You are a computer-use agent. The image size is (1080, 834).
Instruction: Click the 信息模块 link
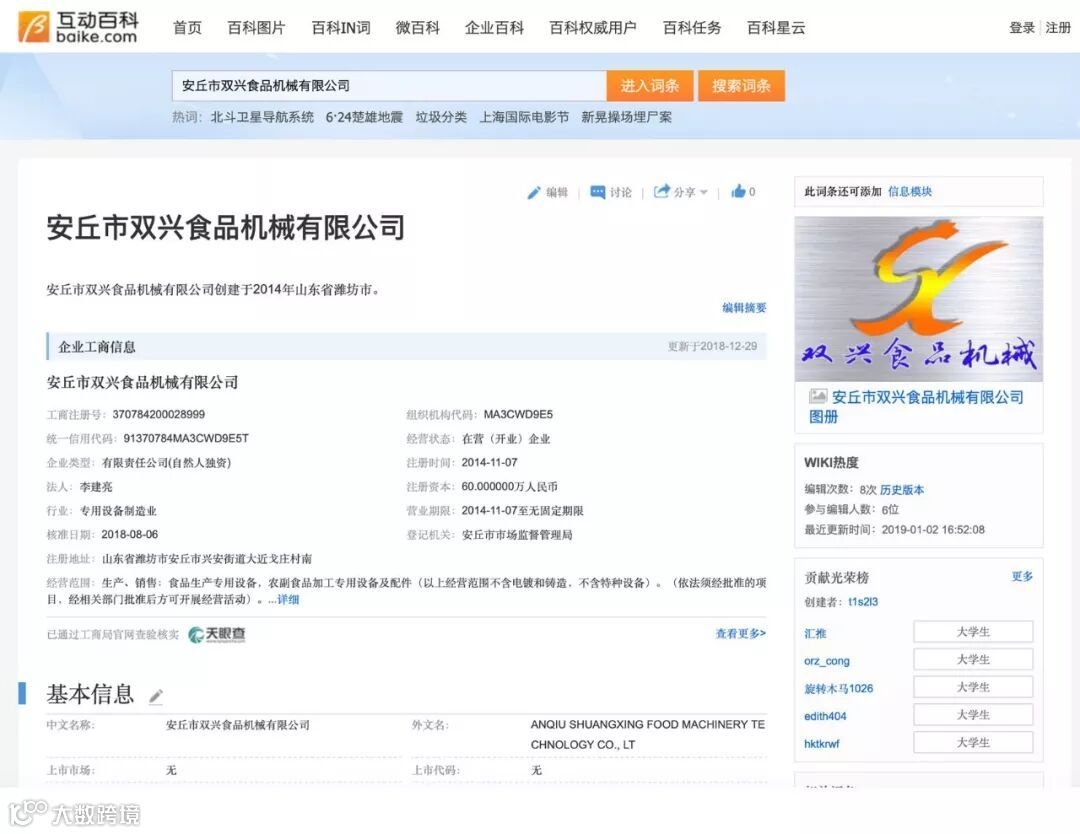pyautogui.click(x=910, y=191)
